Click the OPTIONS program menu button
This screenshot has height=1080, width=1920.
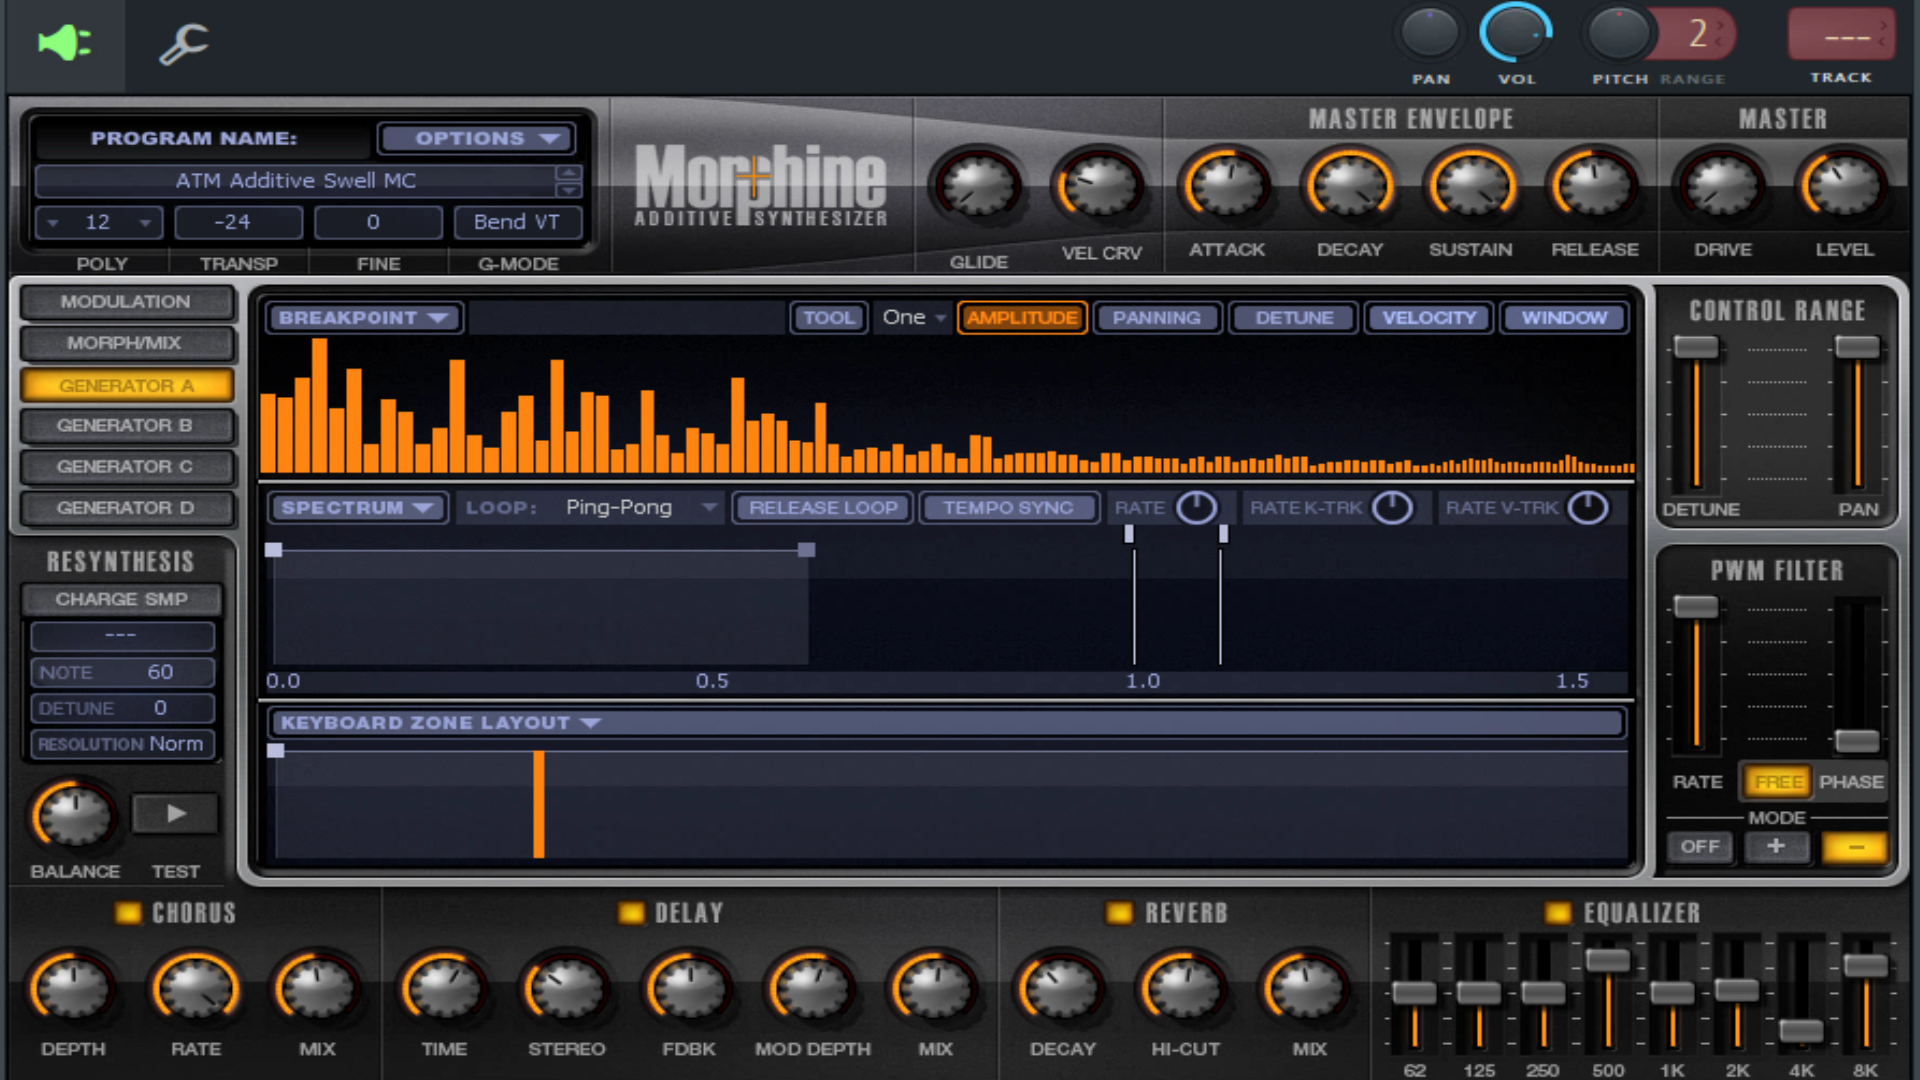479,137
